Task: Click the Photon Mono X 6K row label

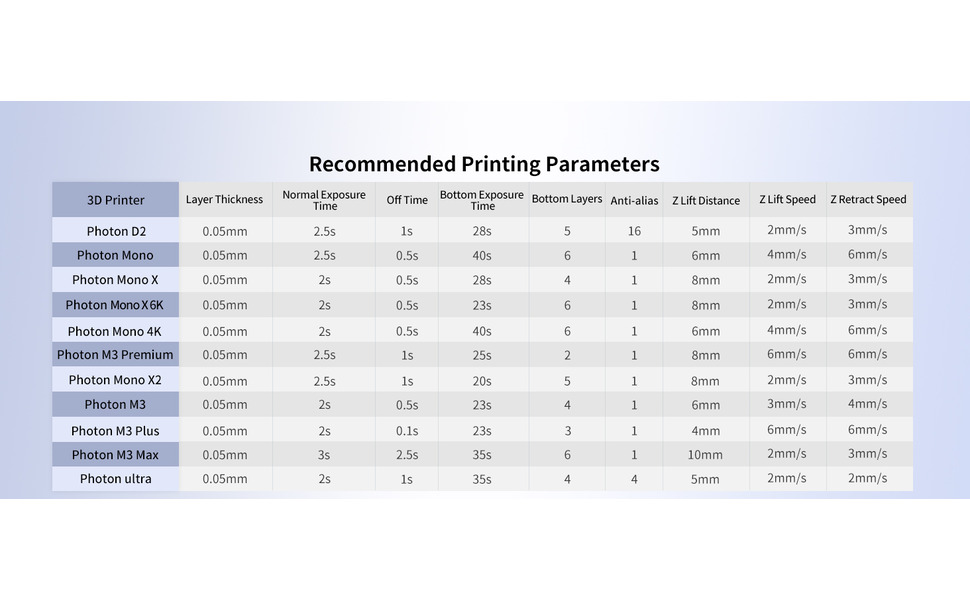Action: point(115,305)
